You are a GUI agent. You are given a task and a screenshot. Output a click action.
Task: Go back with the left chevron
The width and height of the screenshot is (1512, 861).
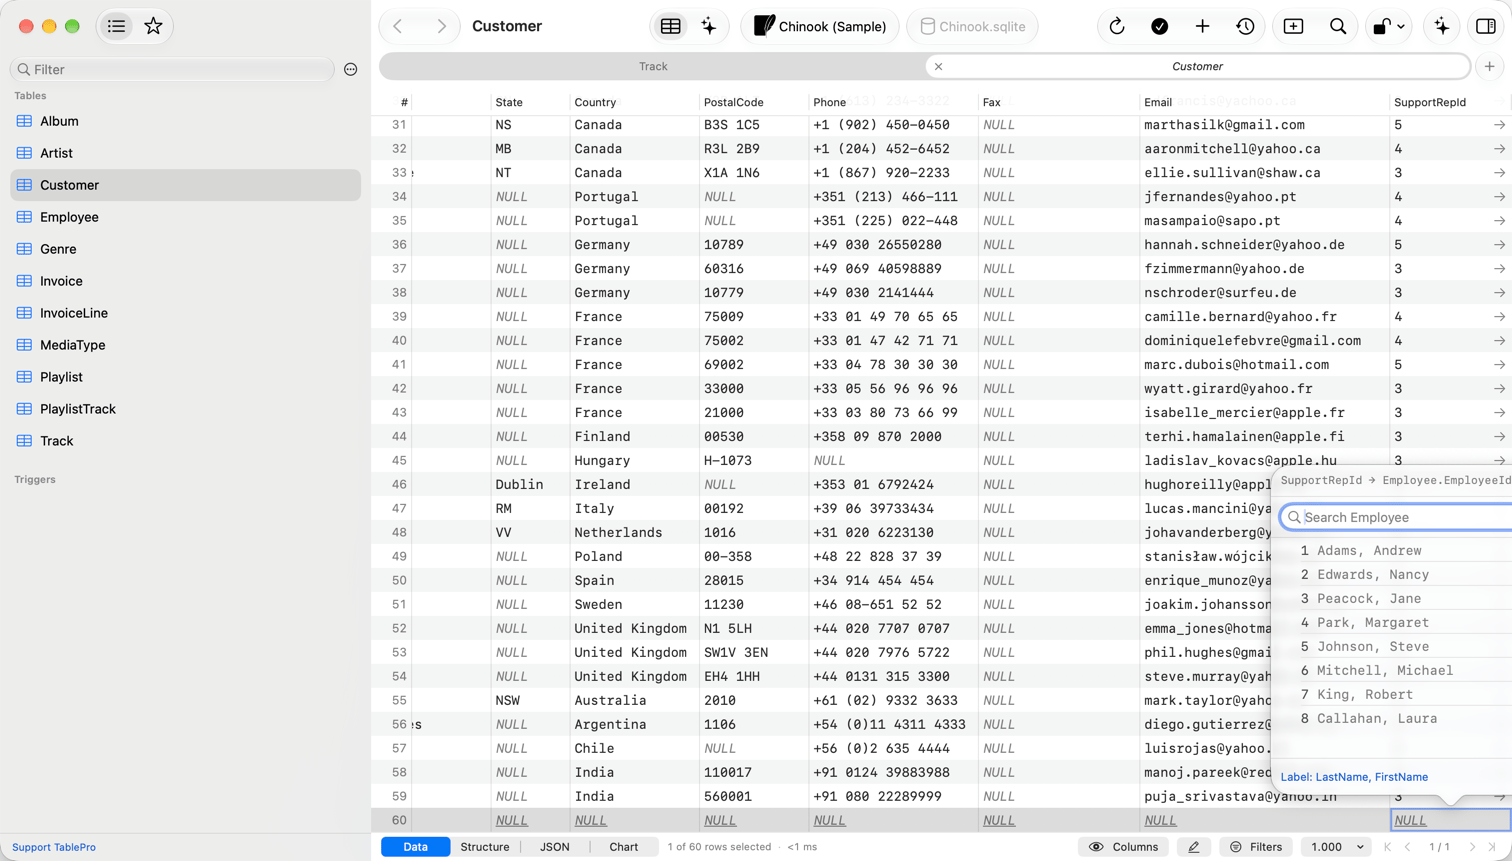coord(398,26)
